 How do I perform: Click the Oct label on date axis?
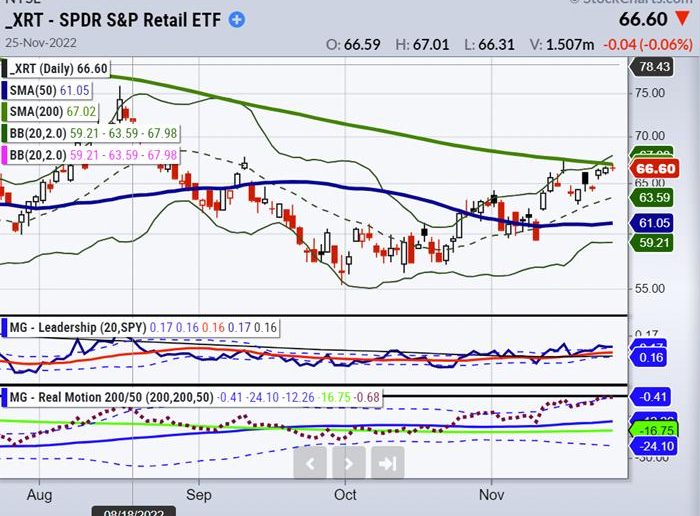pyautogui.click(x=345, y=495)
